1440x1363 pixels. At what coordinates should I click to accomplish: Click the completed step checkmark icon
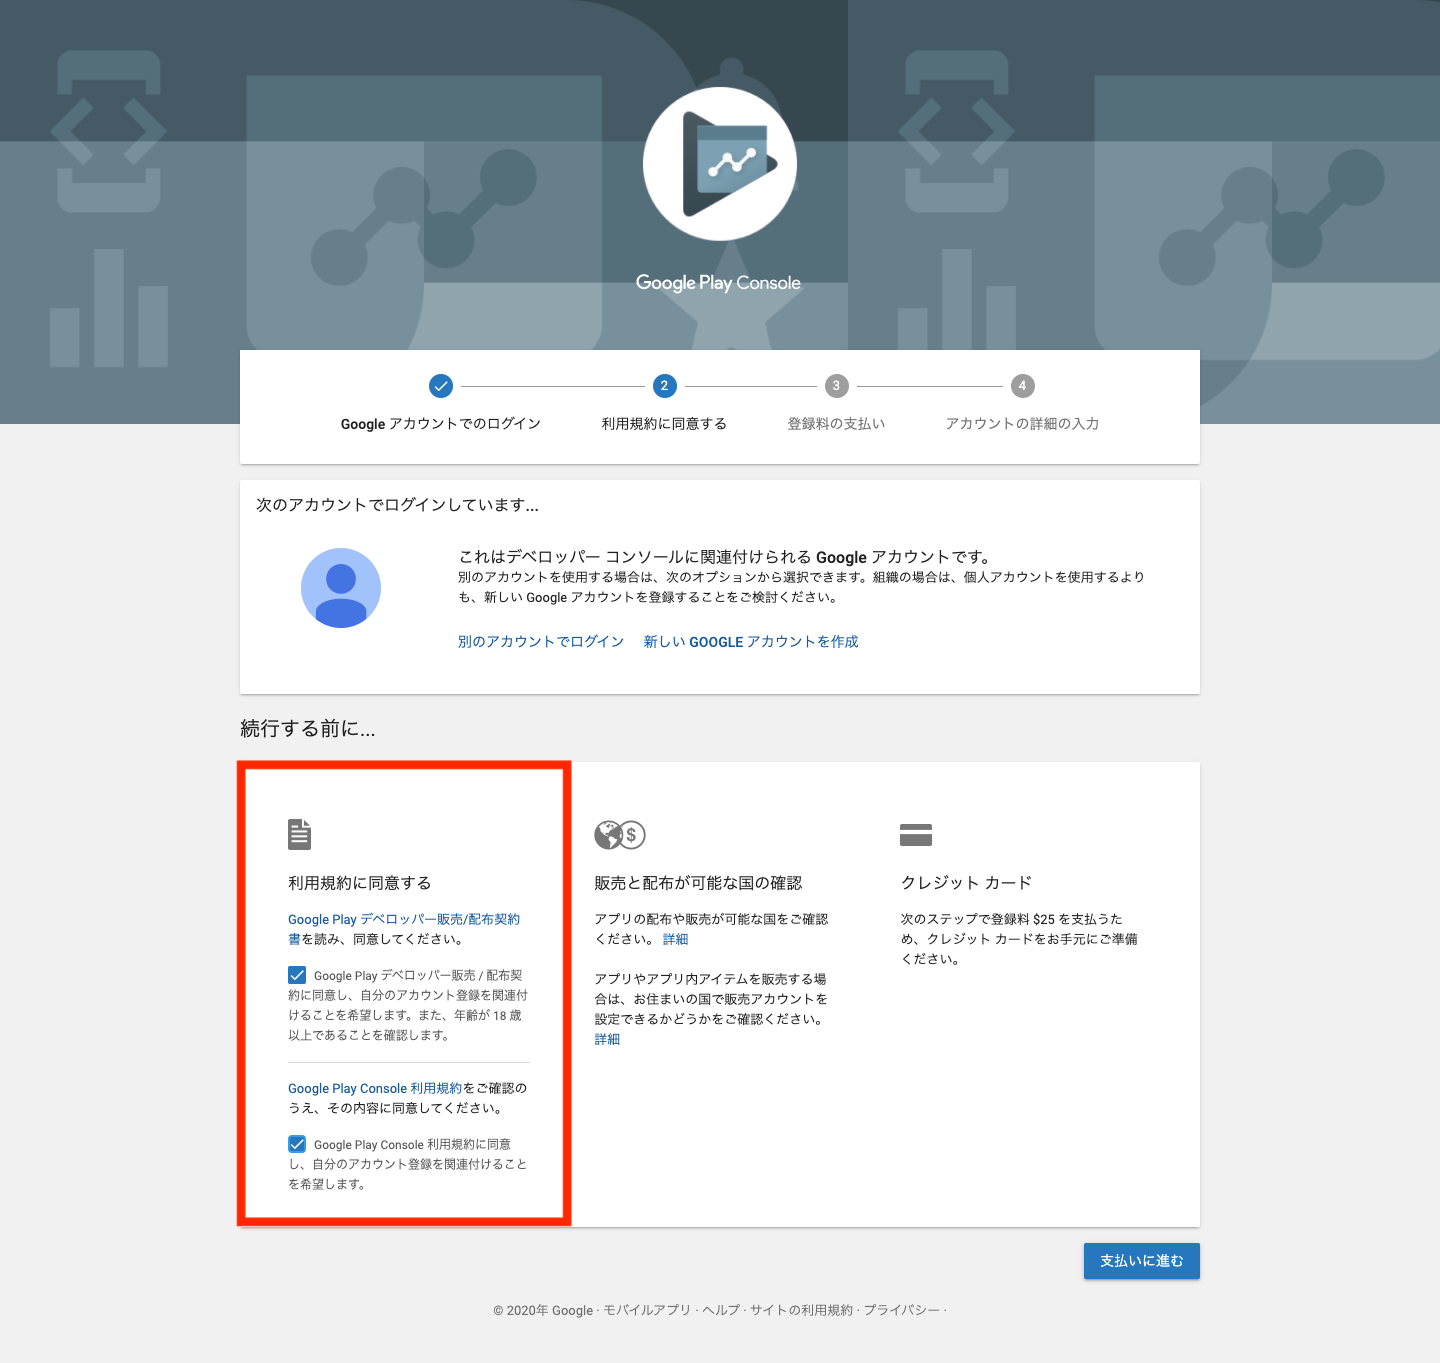point(441,386)
